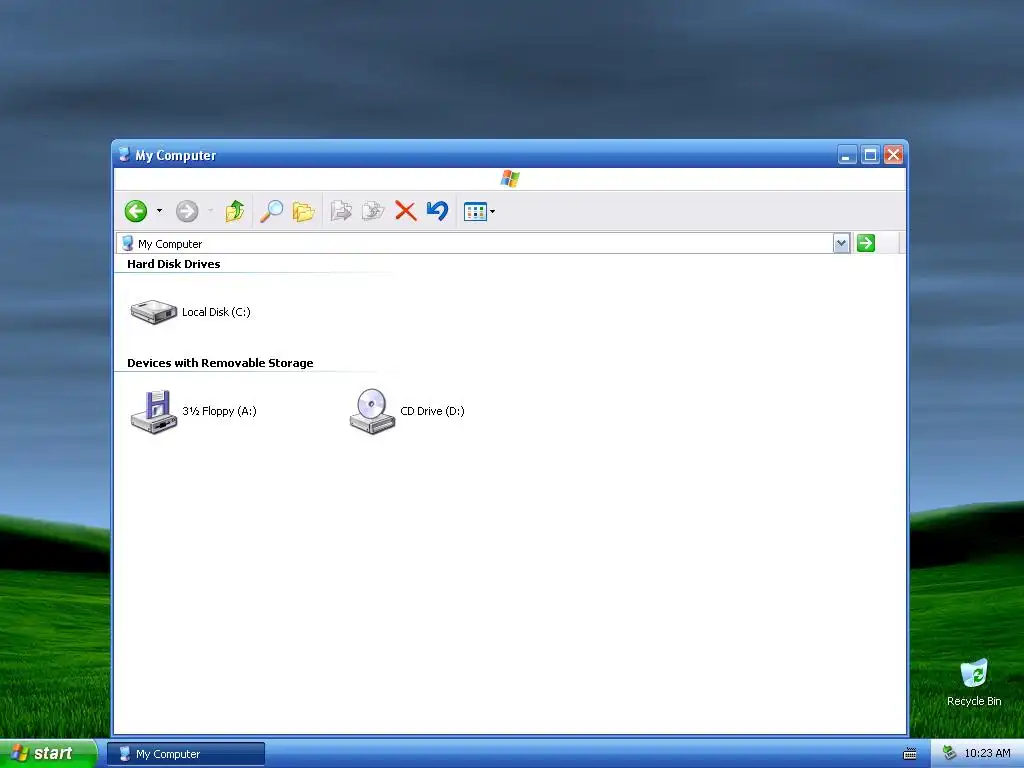Open the Start menu

point(48,754)
